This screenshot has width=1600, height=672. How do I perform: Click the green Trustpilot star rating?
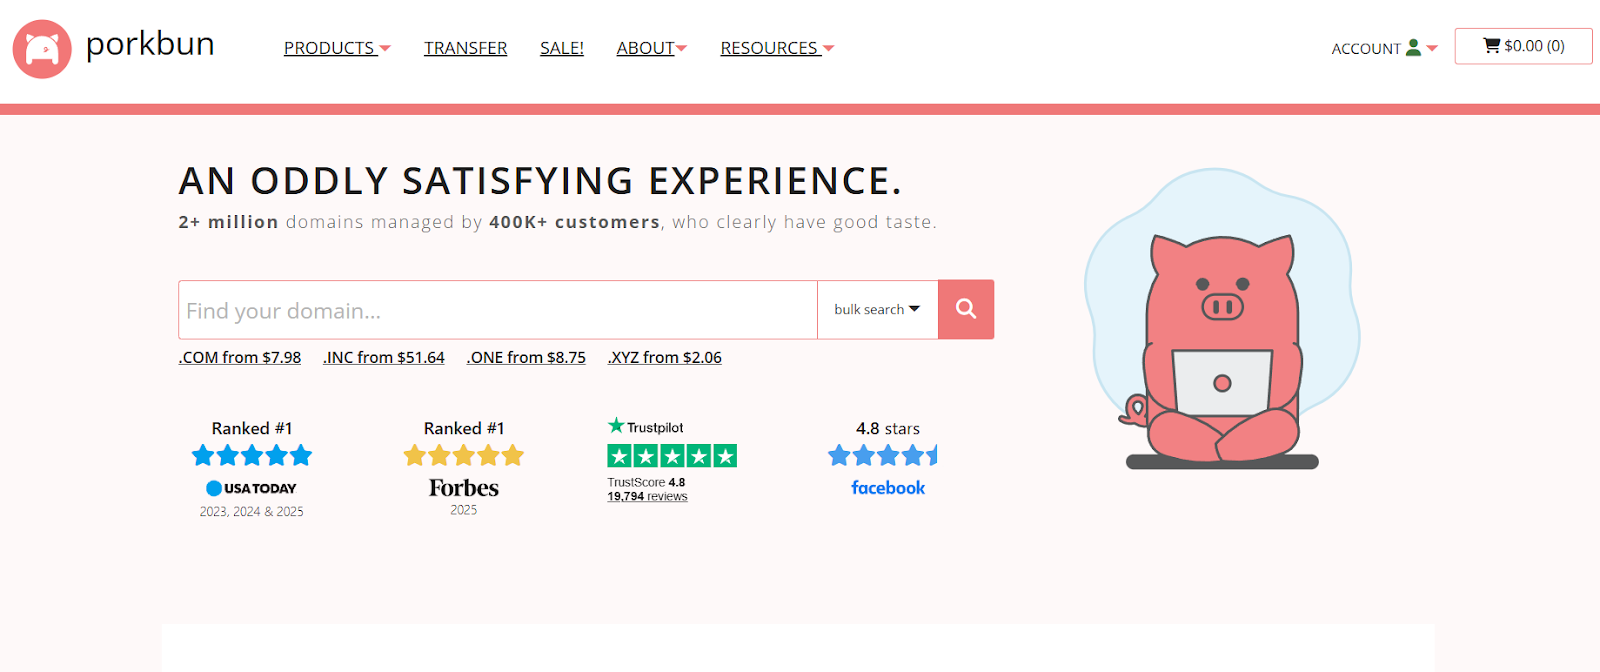672,456
